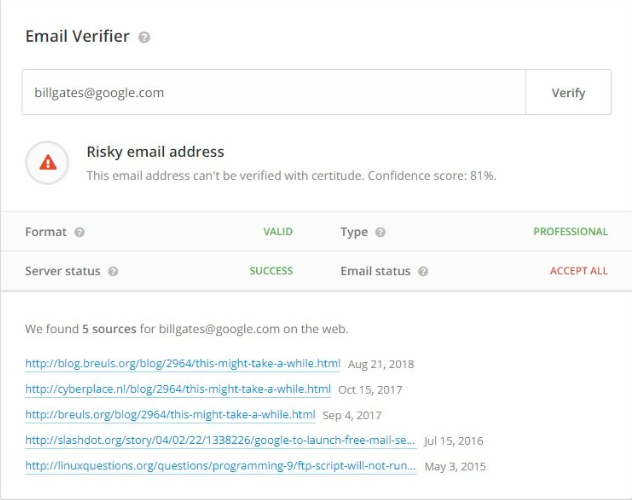This screenshot has width=632, height=500.
Task: Click the red warning triangle icon
Action: point(48,162)
